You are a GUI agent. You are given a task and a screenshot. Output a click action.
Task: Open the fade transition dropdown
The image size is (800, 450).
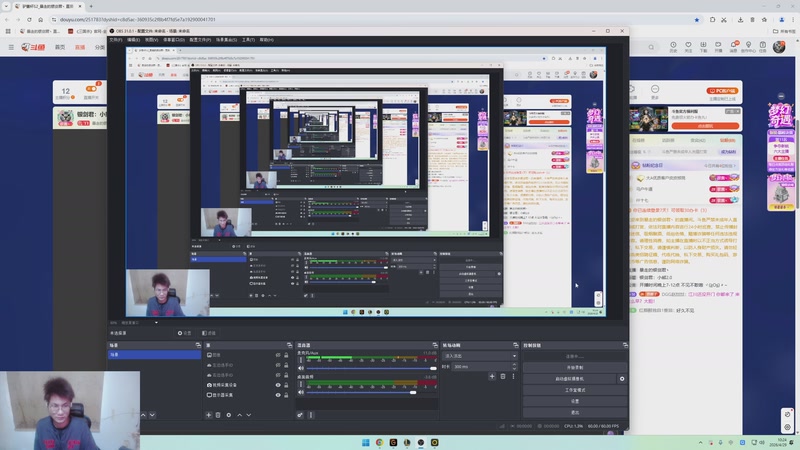[x=481, y=356]
